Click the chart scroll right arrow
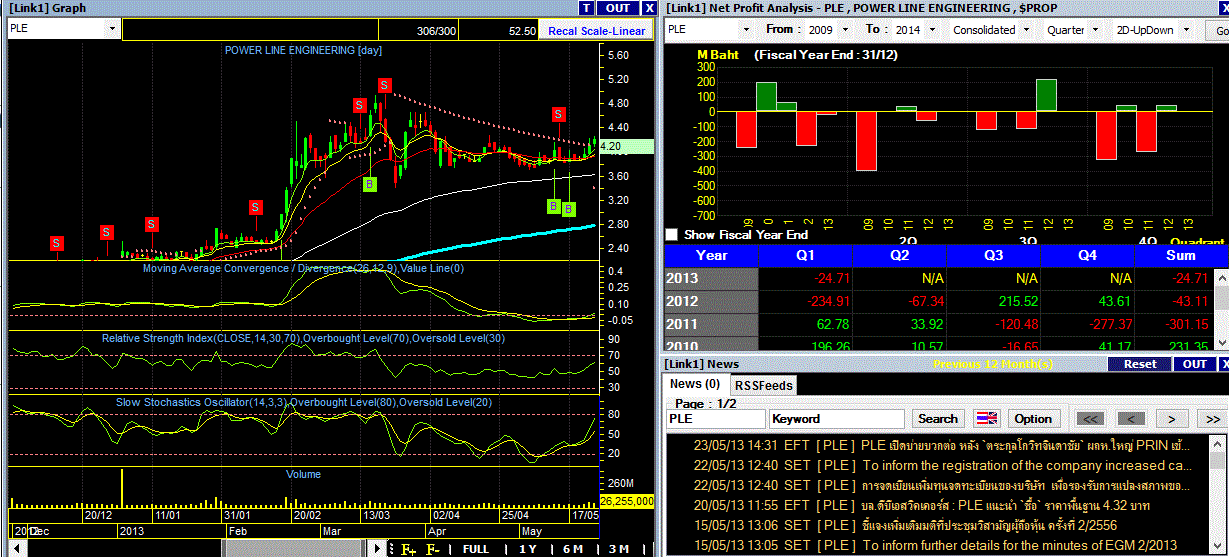 tap(377, 549)
